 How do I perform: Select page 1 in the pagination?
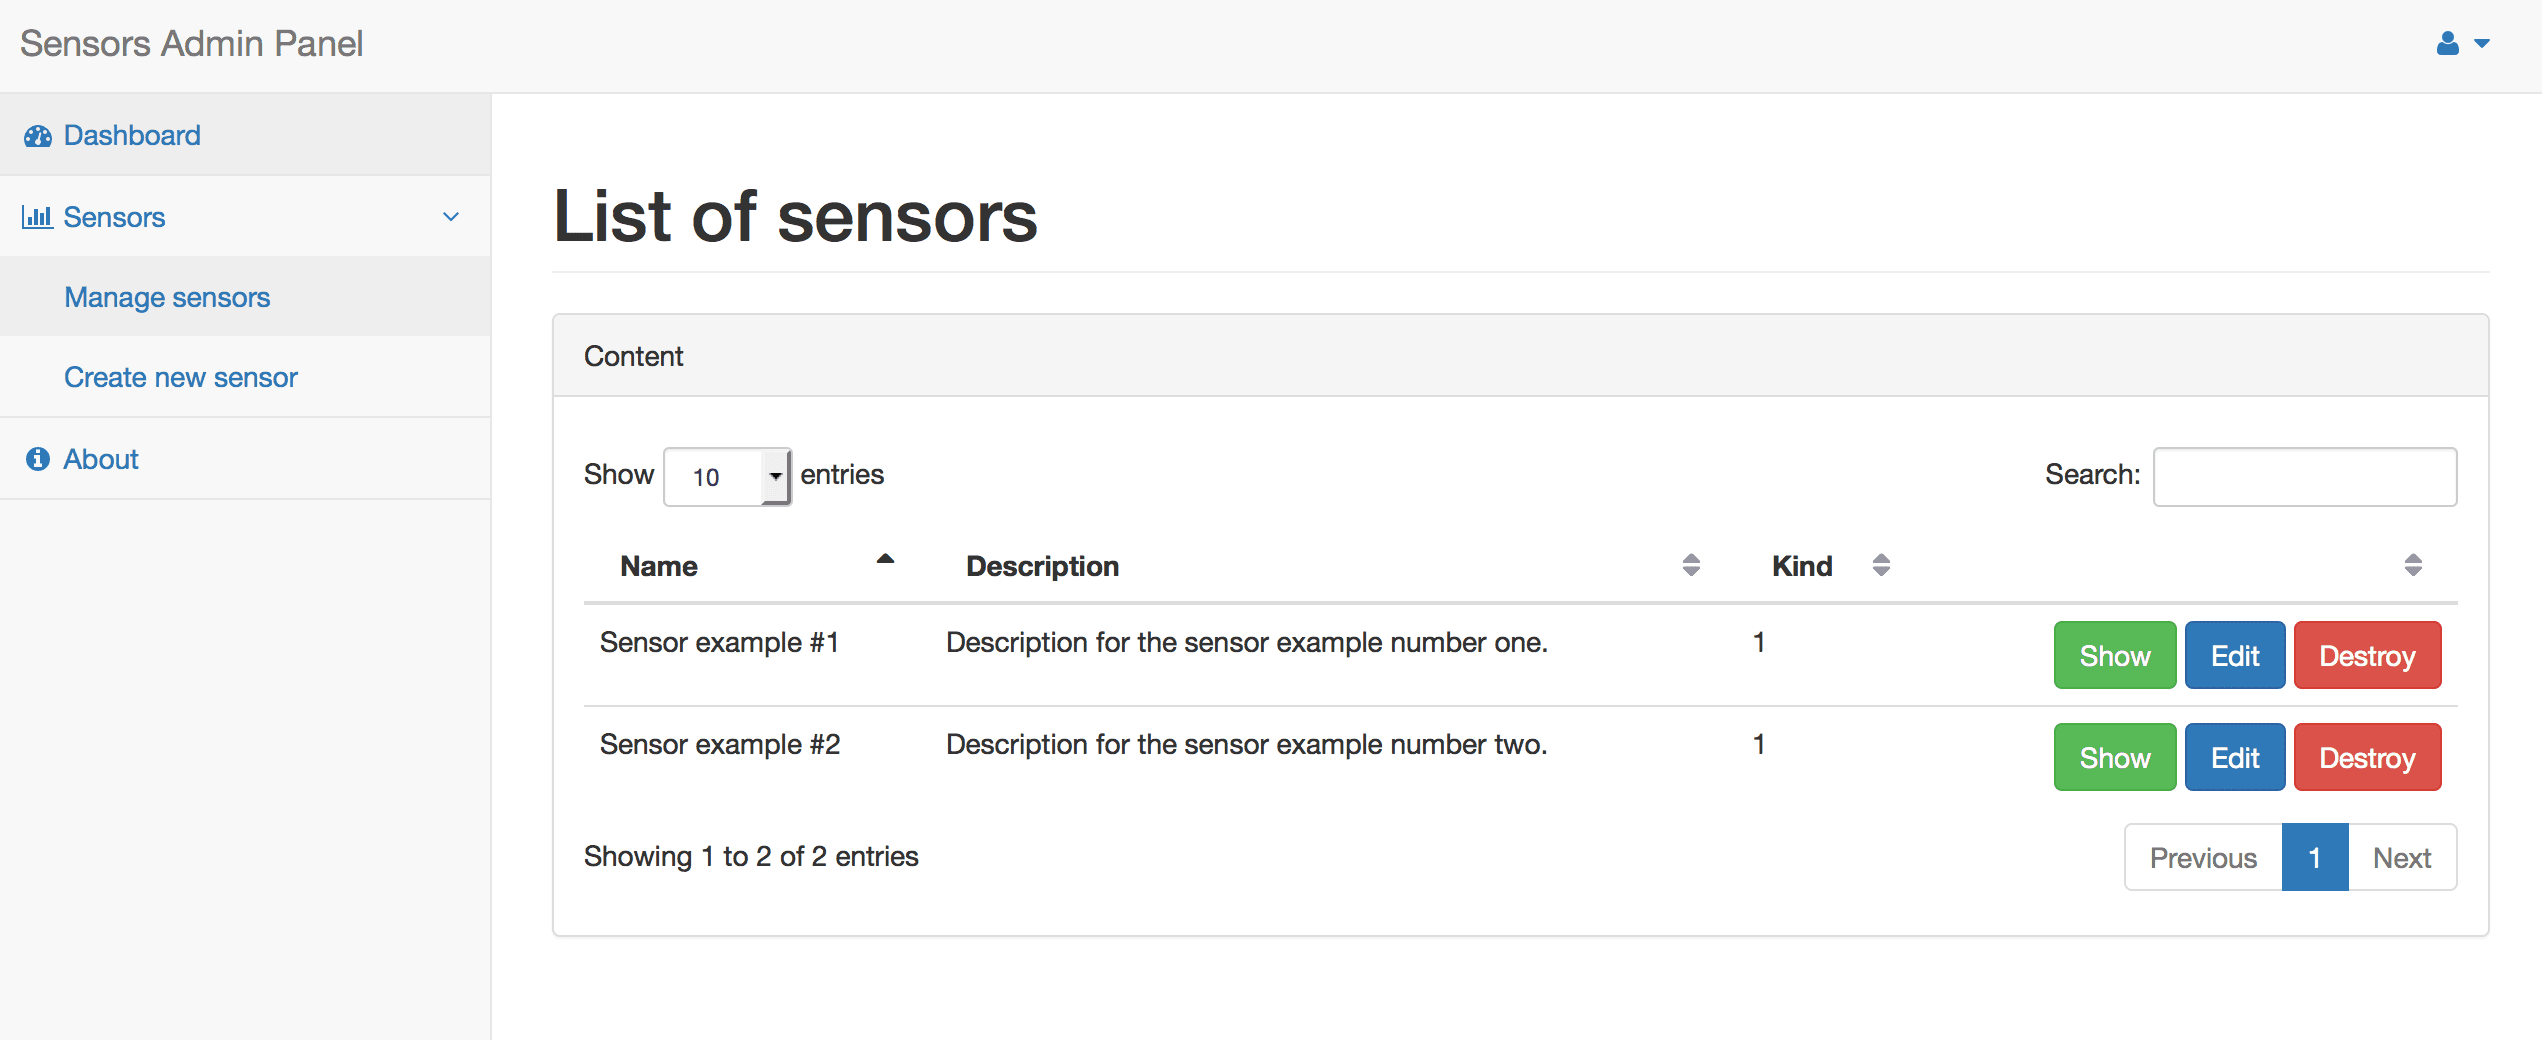coord(2315,857)
